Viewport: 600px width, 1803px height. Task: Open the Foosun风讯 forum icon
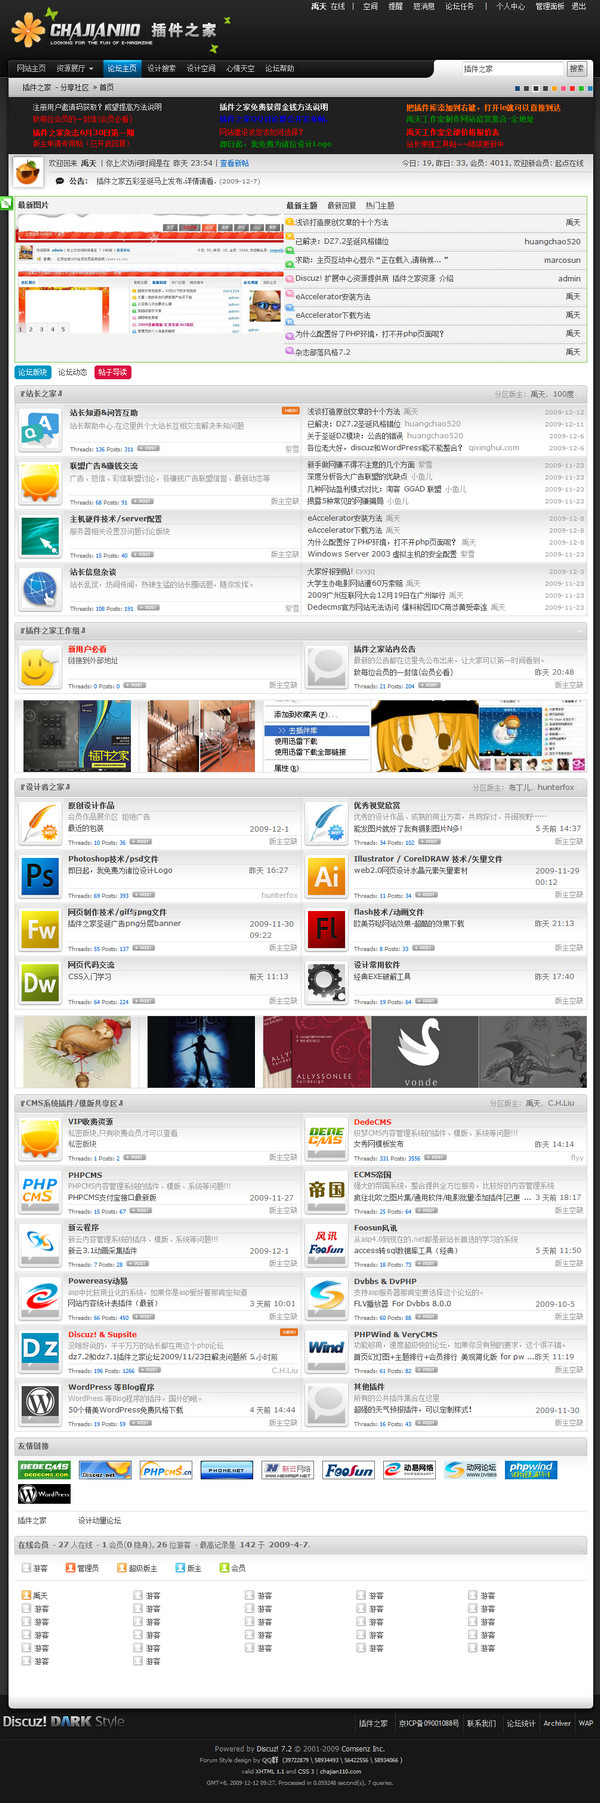pos(326,1245)
